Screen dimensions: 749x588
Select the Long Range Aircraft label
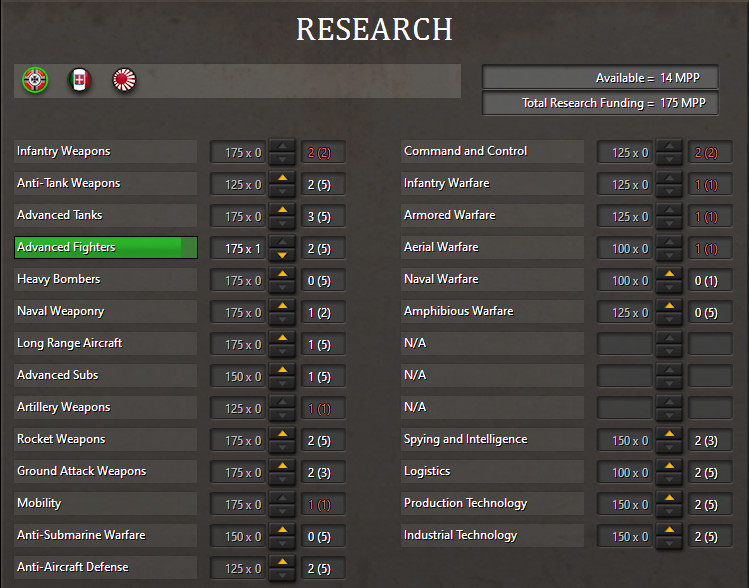[106, 343]
